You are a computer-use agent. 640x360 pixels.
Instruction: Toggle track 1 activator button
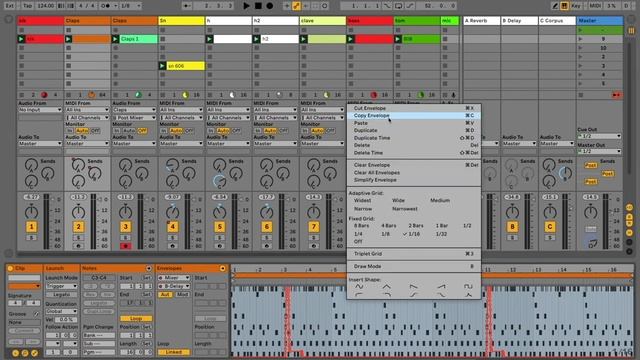point(31,227)
